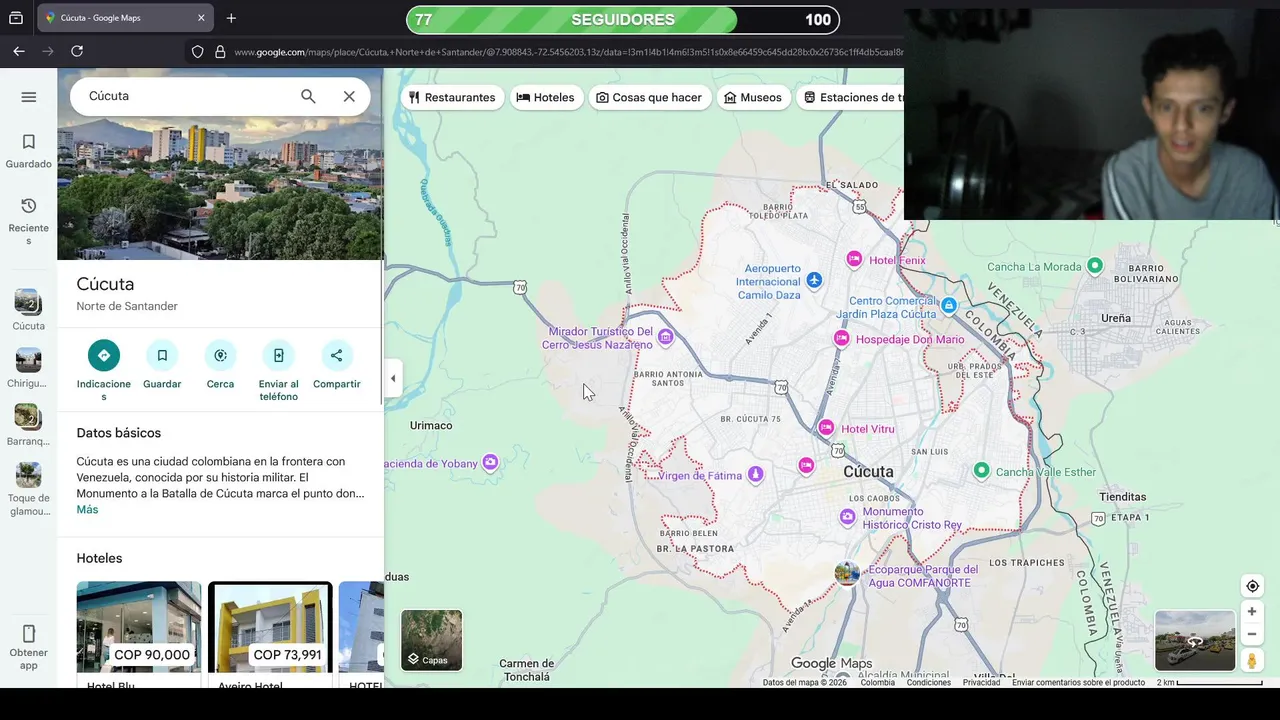This screenshot has width=1280, height=720.
Task: Open recent place Cúcuta thumbnail
Action: [28, 301]
